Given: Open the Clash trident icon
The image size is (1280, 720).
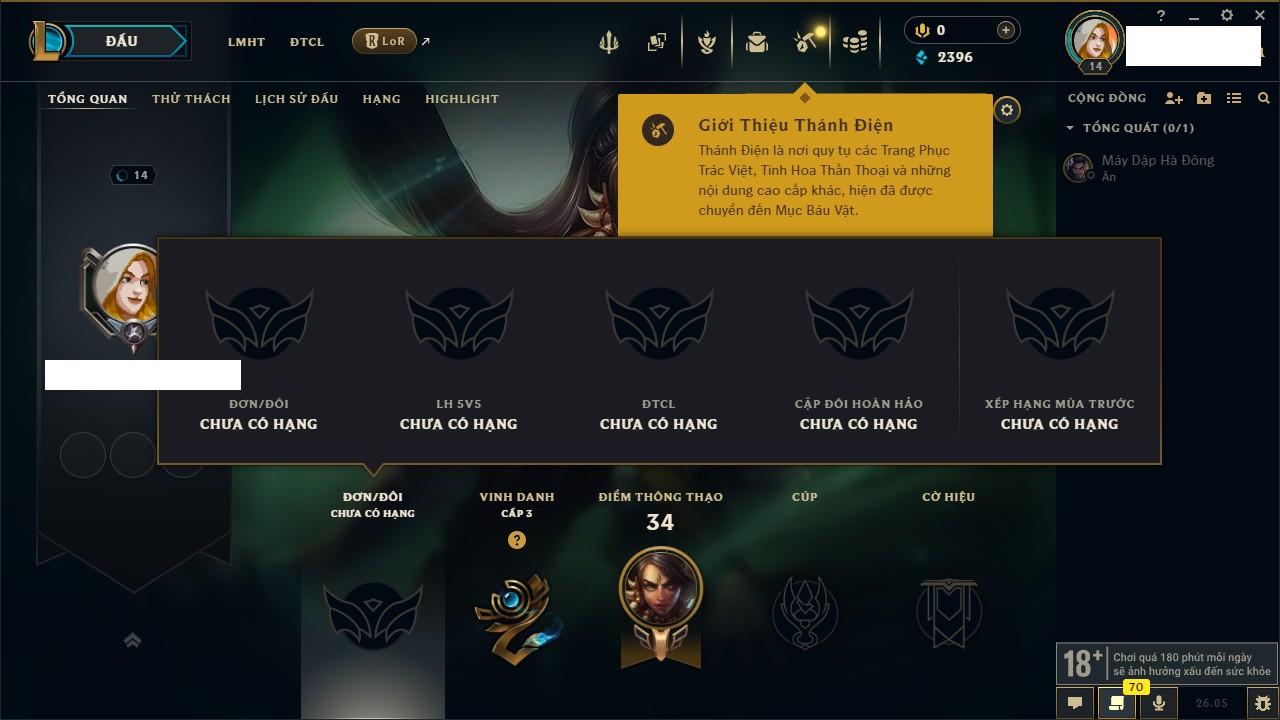Looking at the screenshot, I should point(608,42).
